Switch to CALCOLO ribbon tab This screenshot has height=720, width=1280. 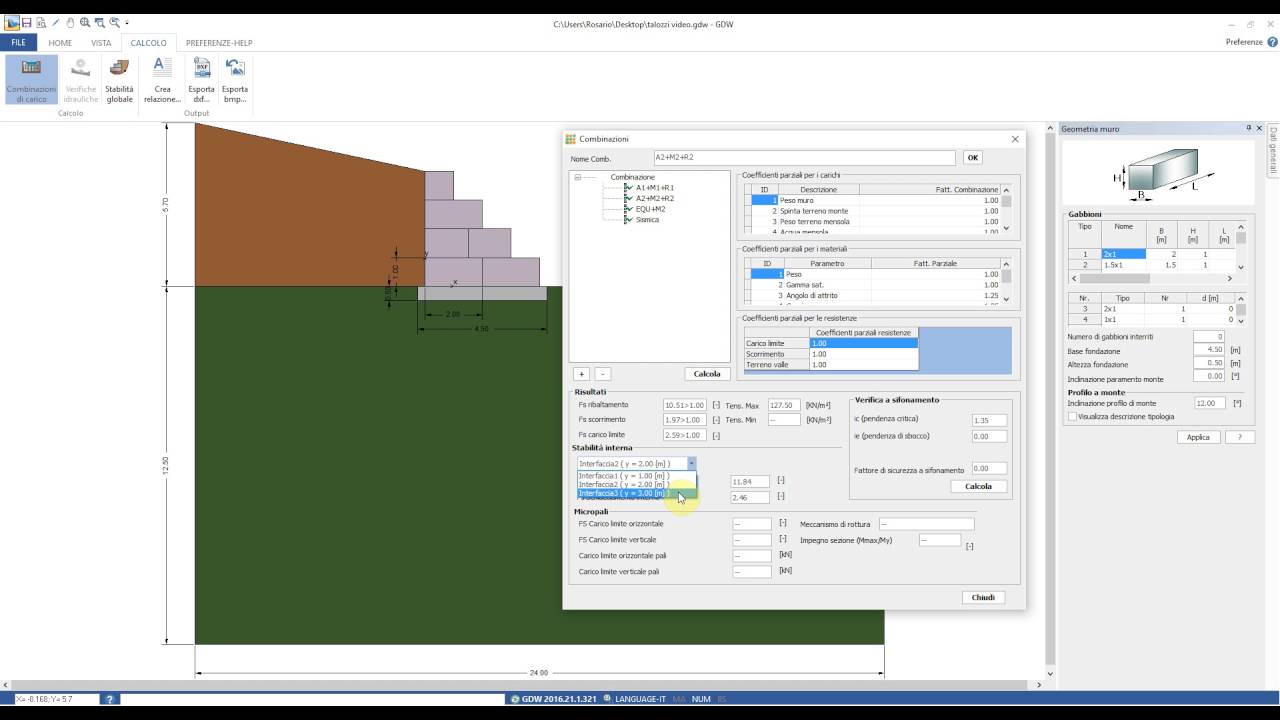tap(149, 43)
